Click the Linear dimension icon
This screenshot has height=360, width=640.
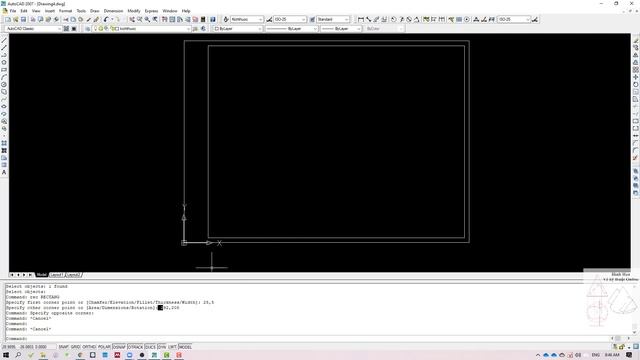click(361, 19)
